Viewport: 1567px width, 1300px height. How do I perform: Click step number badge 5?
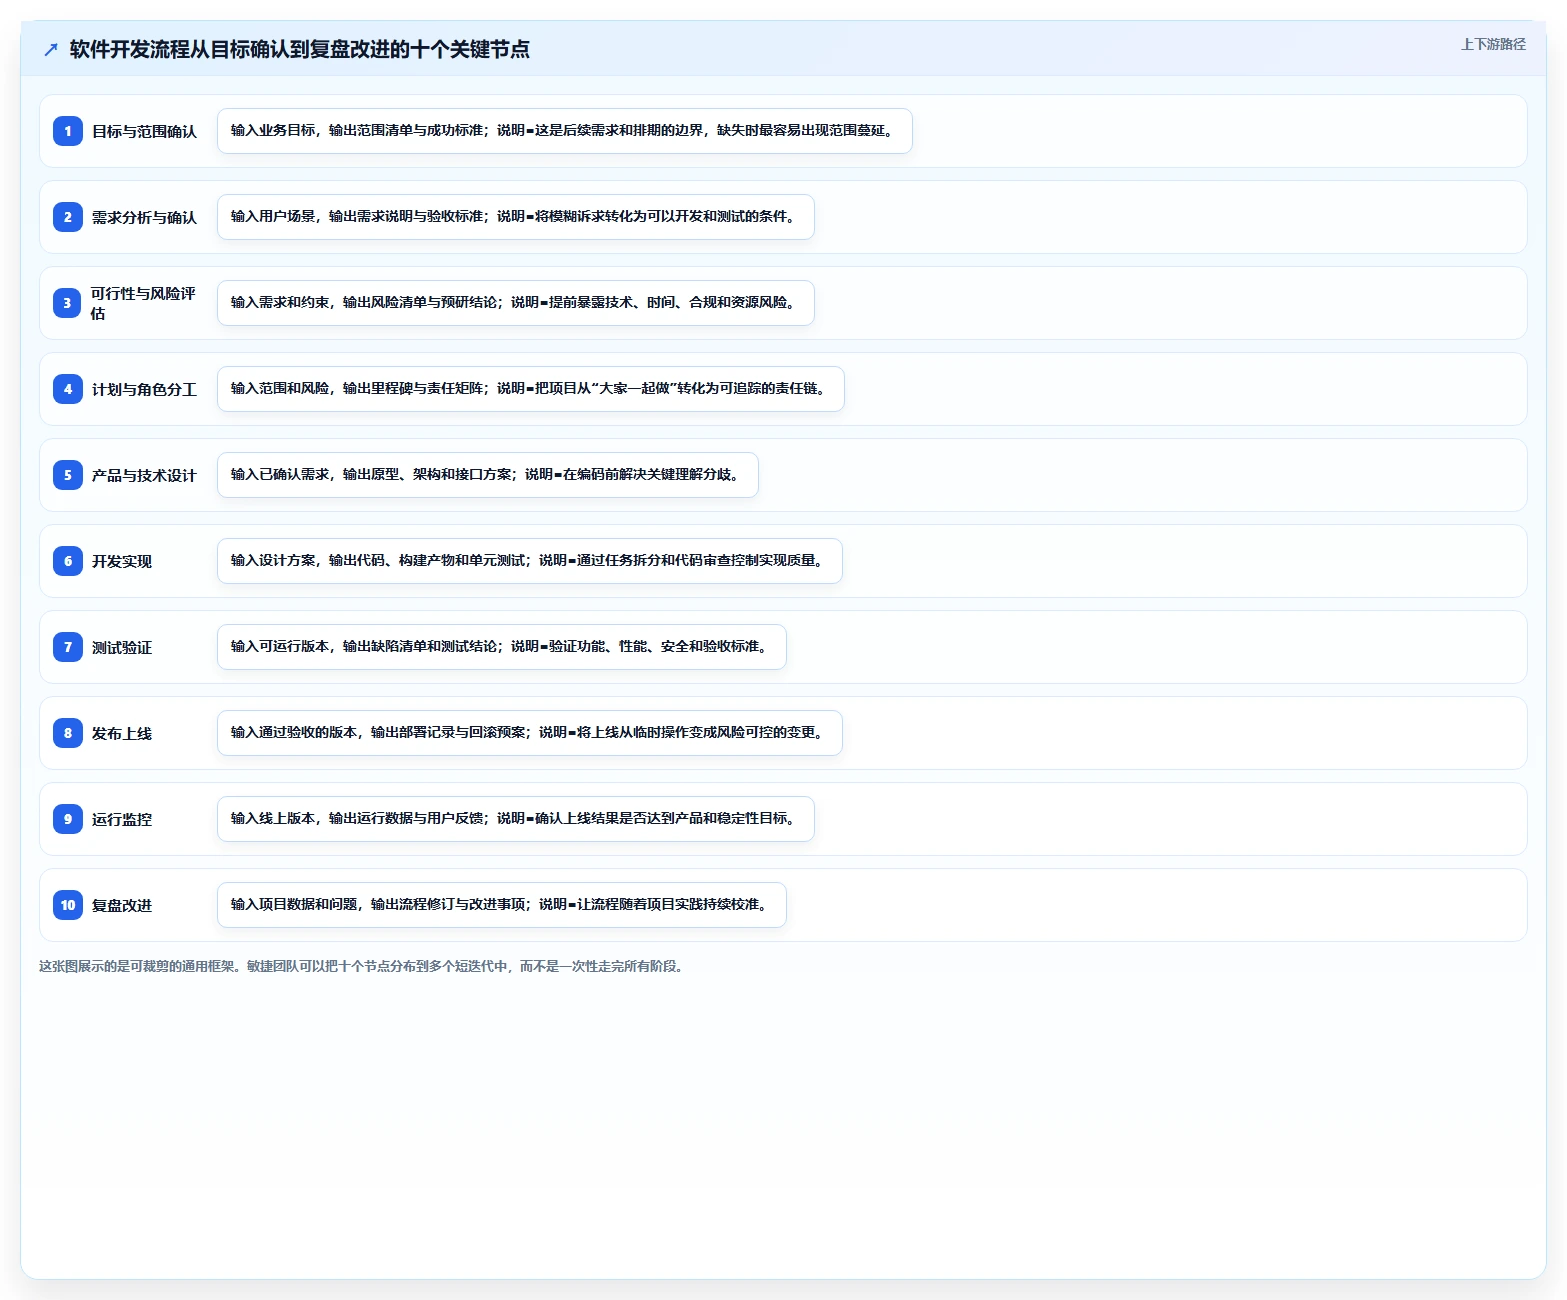68,475
